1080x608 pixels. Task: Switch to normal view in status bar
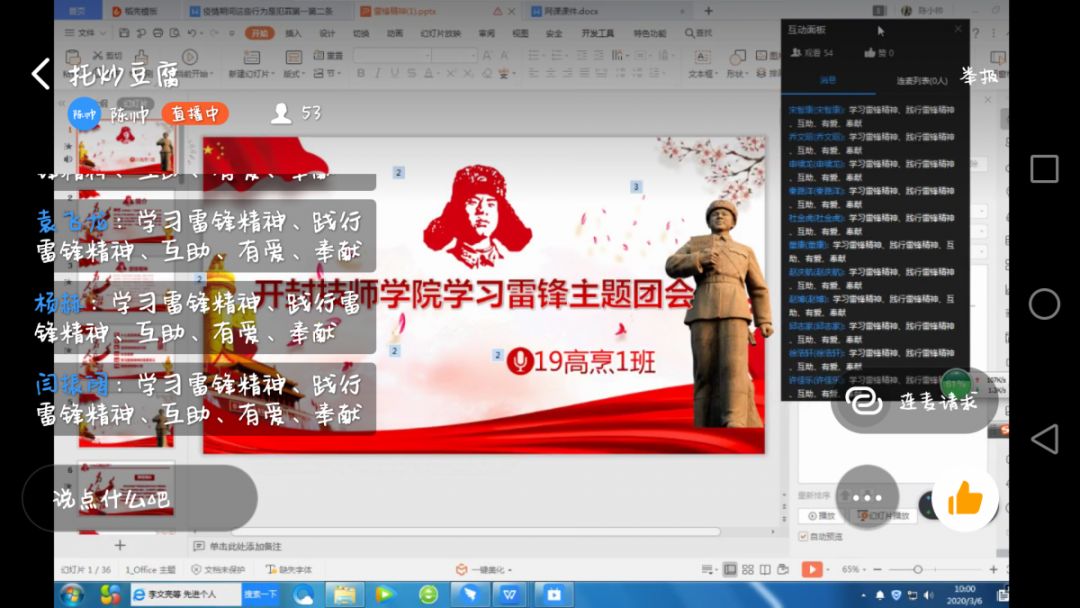click(729, 569)
